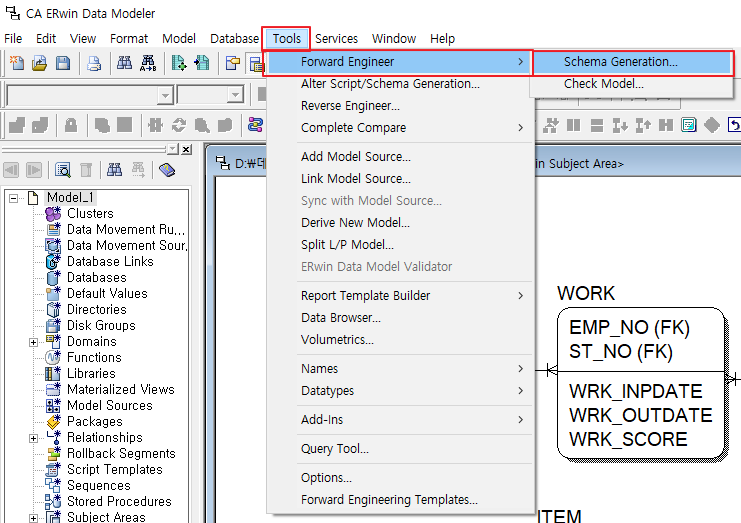Expand the Subject Areas tree node
The height and width of the screenshot is (523, 741).
[33, 518]
